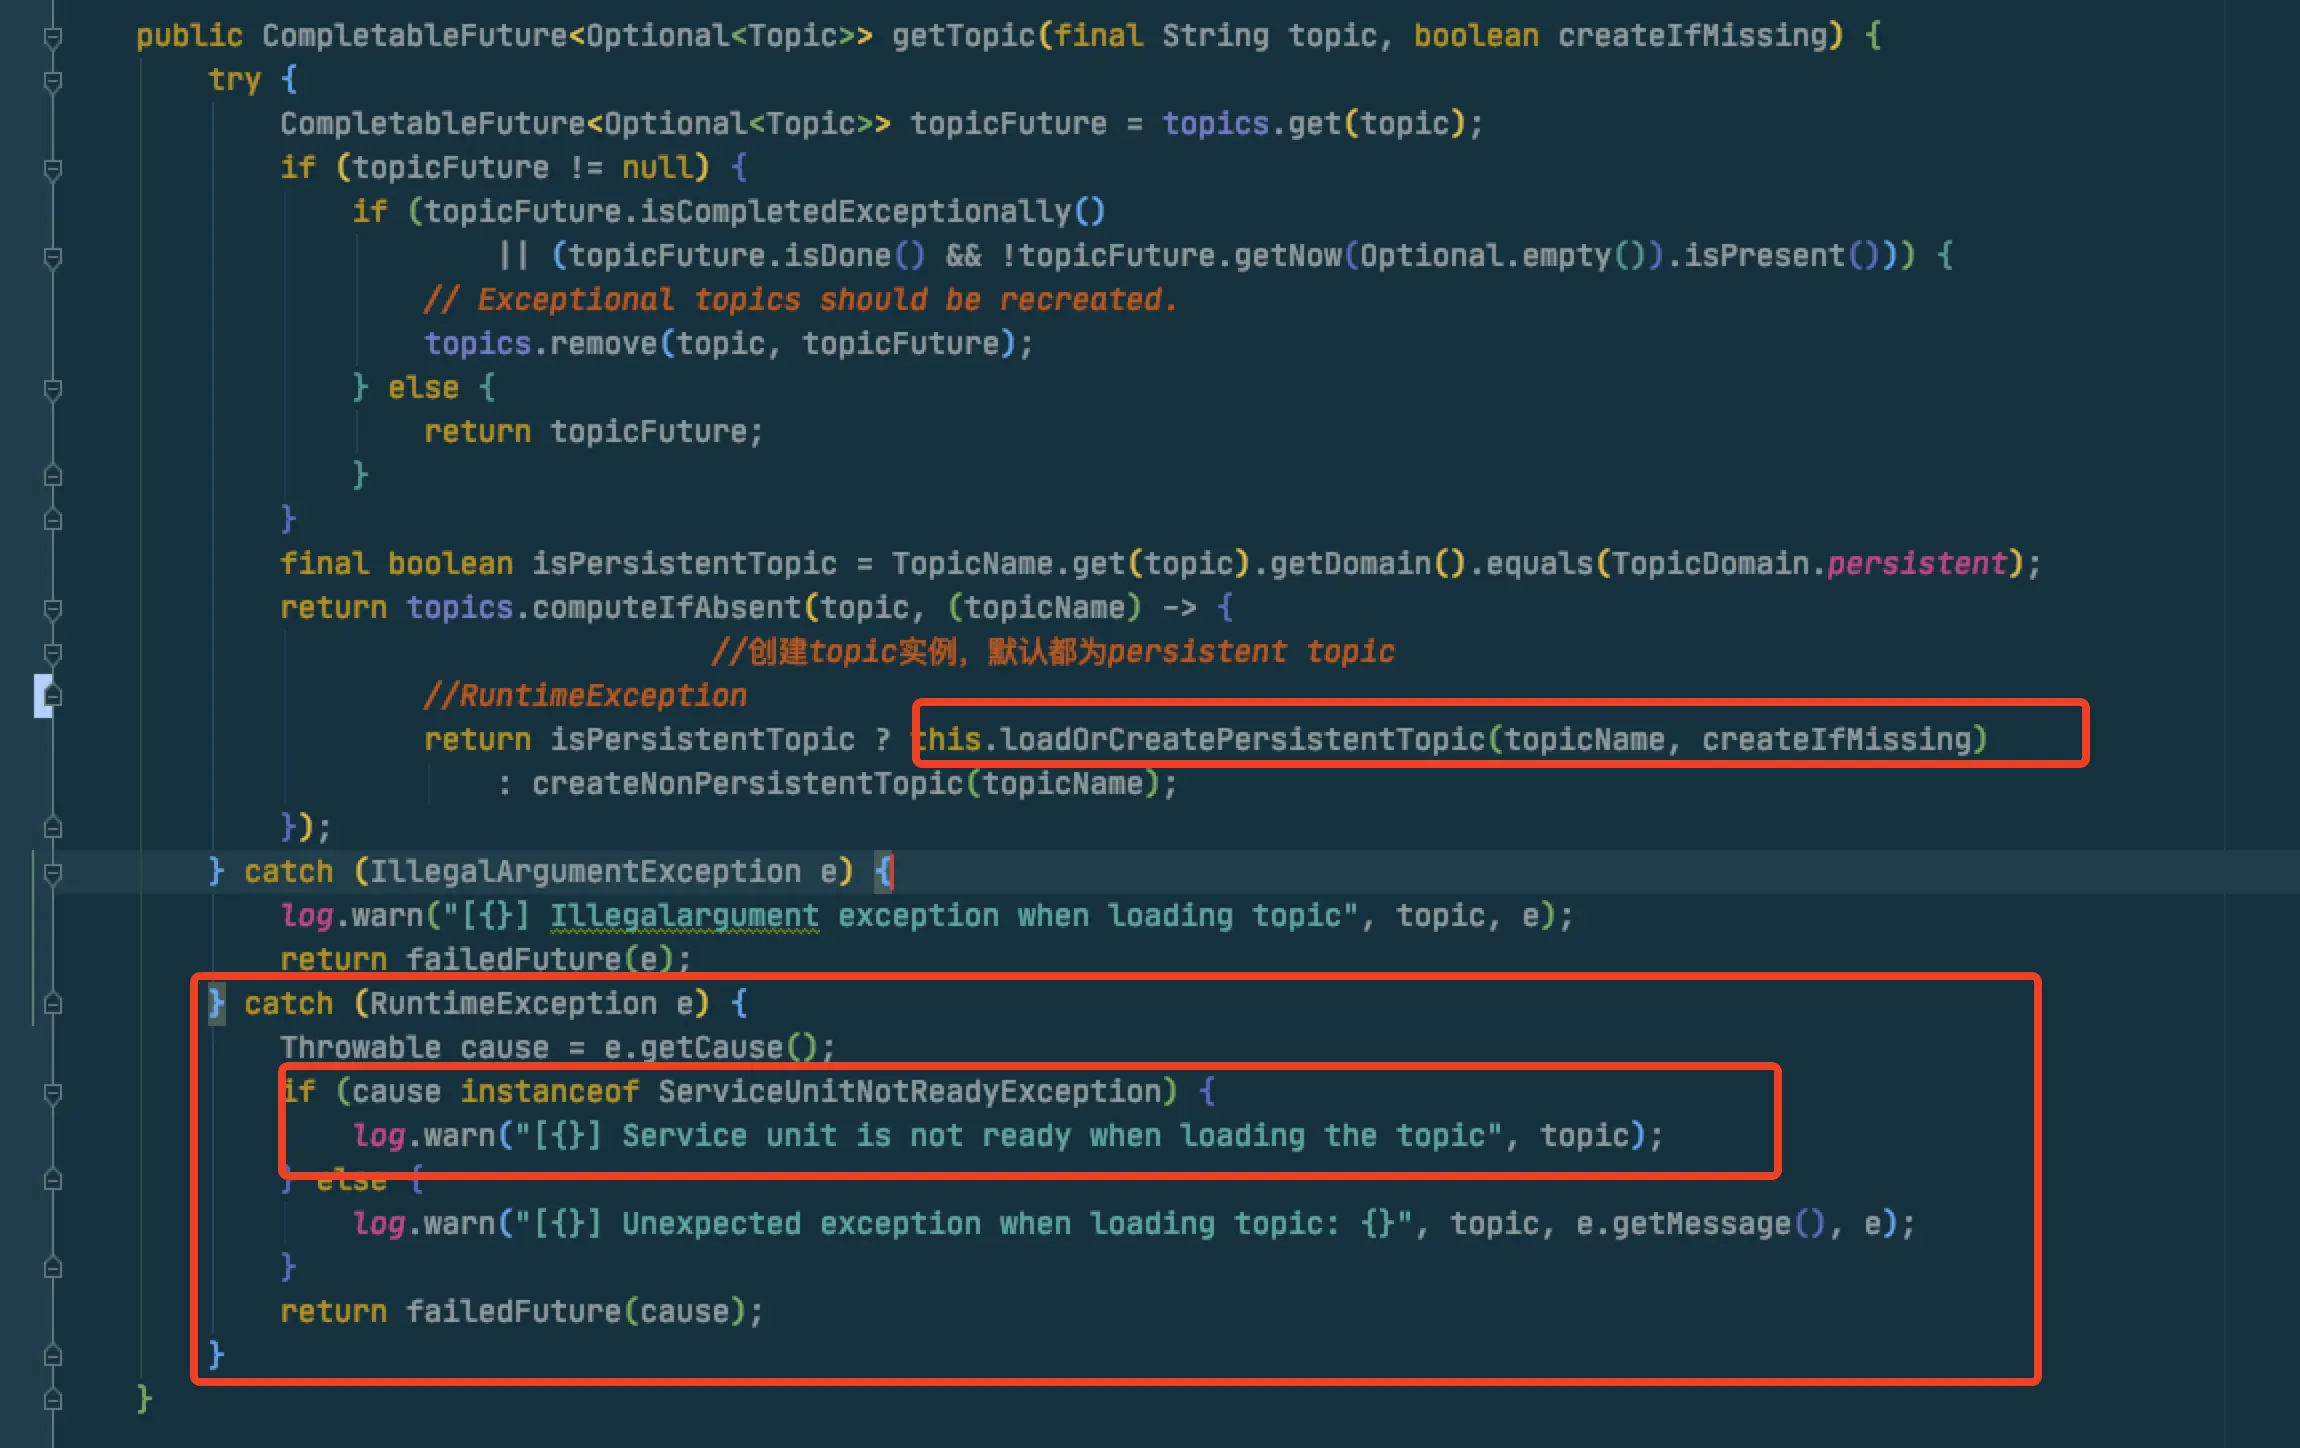
Task: Click the 'topics.remove(topic, topicFuture)' statement
Action: click(x=727, y=343)
